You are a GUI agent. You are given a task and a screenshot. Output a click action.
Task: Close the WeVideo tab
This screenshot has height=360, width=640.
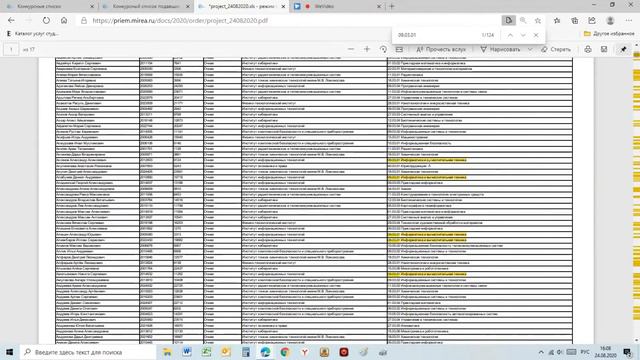click(x=379, y=6)
